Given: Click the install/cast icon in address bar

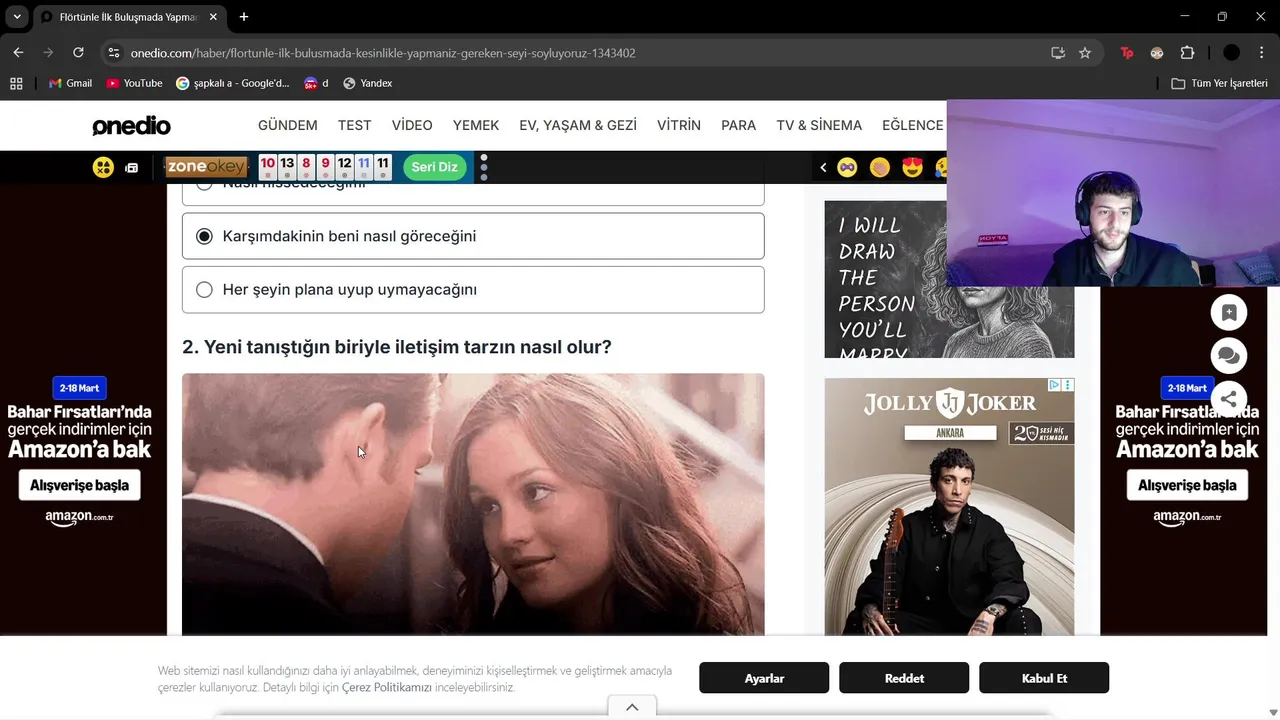Looking at the screenshot, I should click(x=1058, y=53).
